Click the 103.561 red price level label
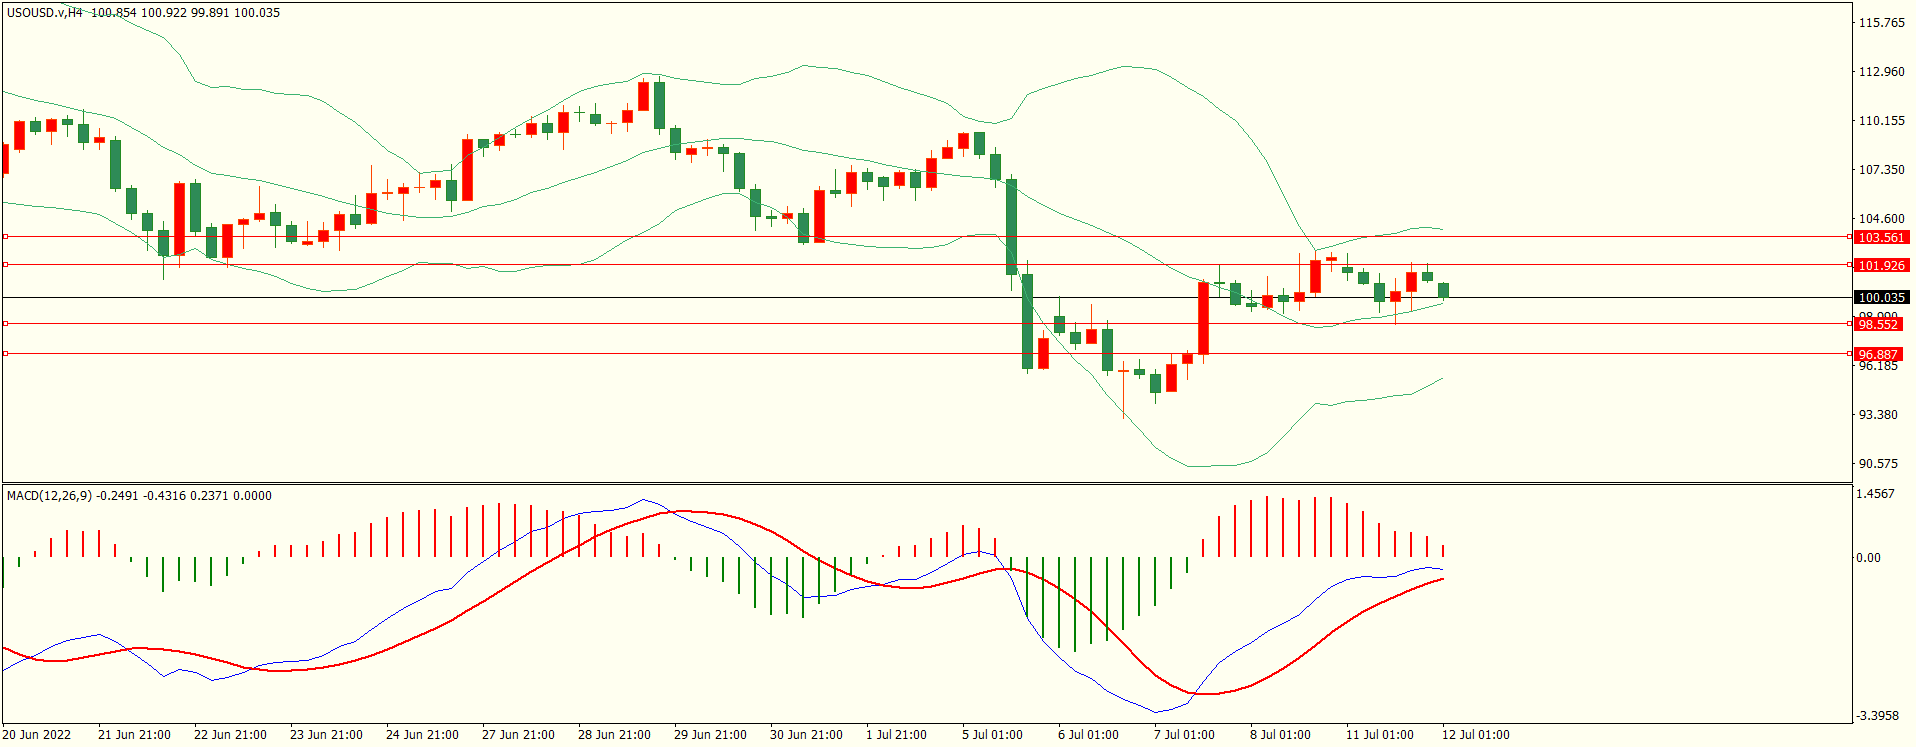The image size is (1916, 747). [x=1880, y=238]
